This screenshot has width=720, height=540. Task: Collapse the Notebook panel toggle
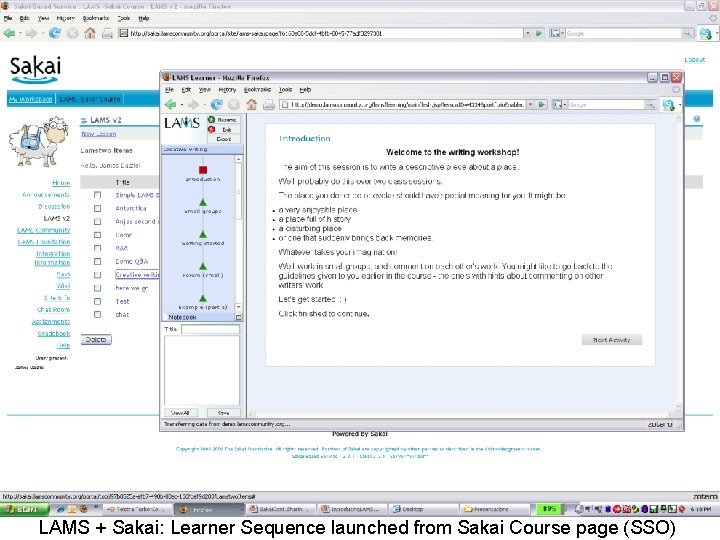tap(238, 317)
